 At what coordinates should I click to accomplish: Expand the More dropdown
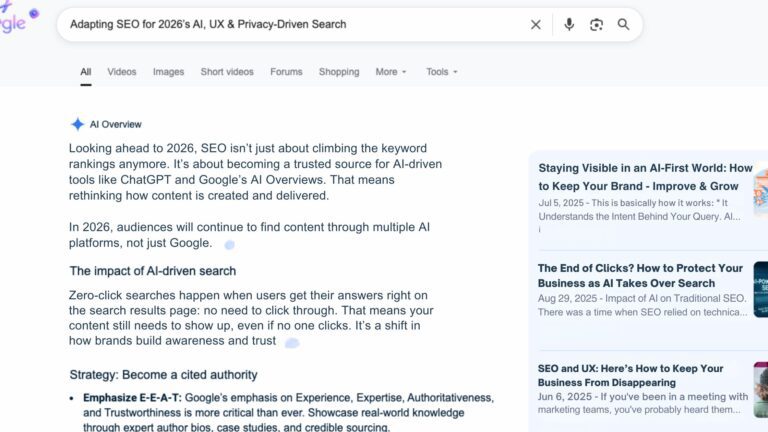(391, 72)
